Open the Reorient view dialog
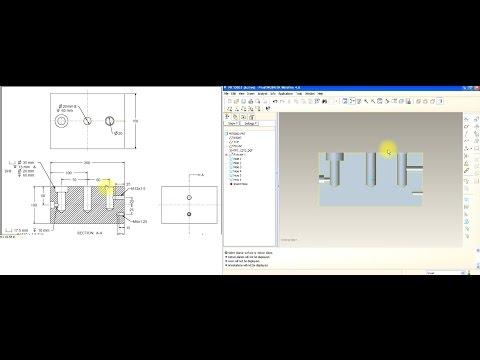 [387, 101]
